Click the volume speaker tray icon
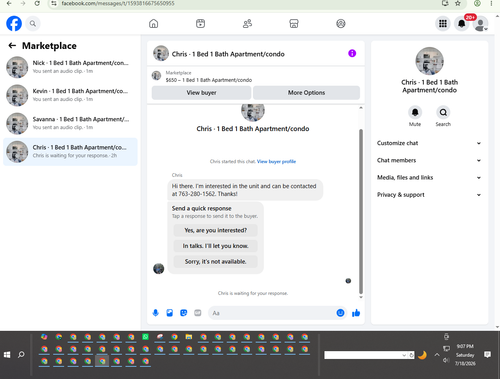Viewport: 500px width, 379px height. [x=446, y=360]
